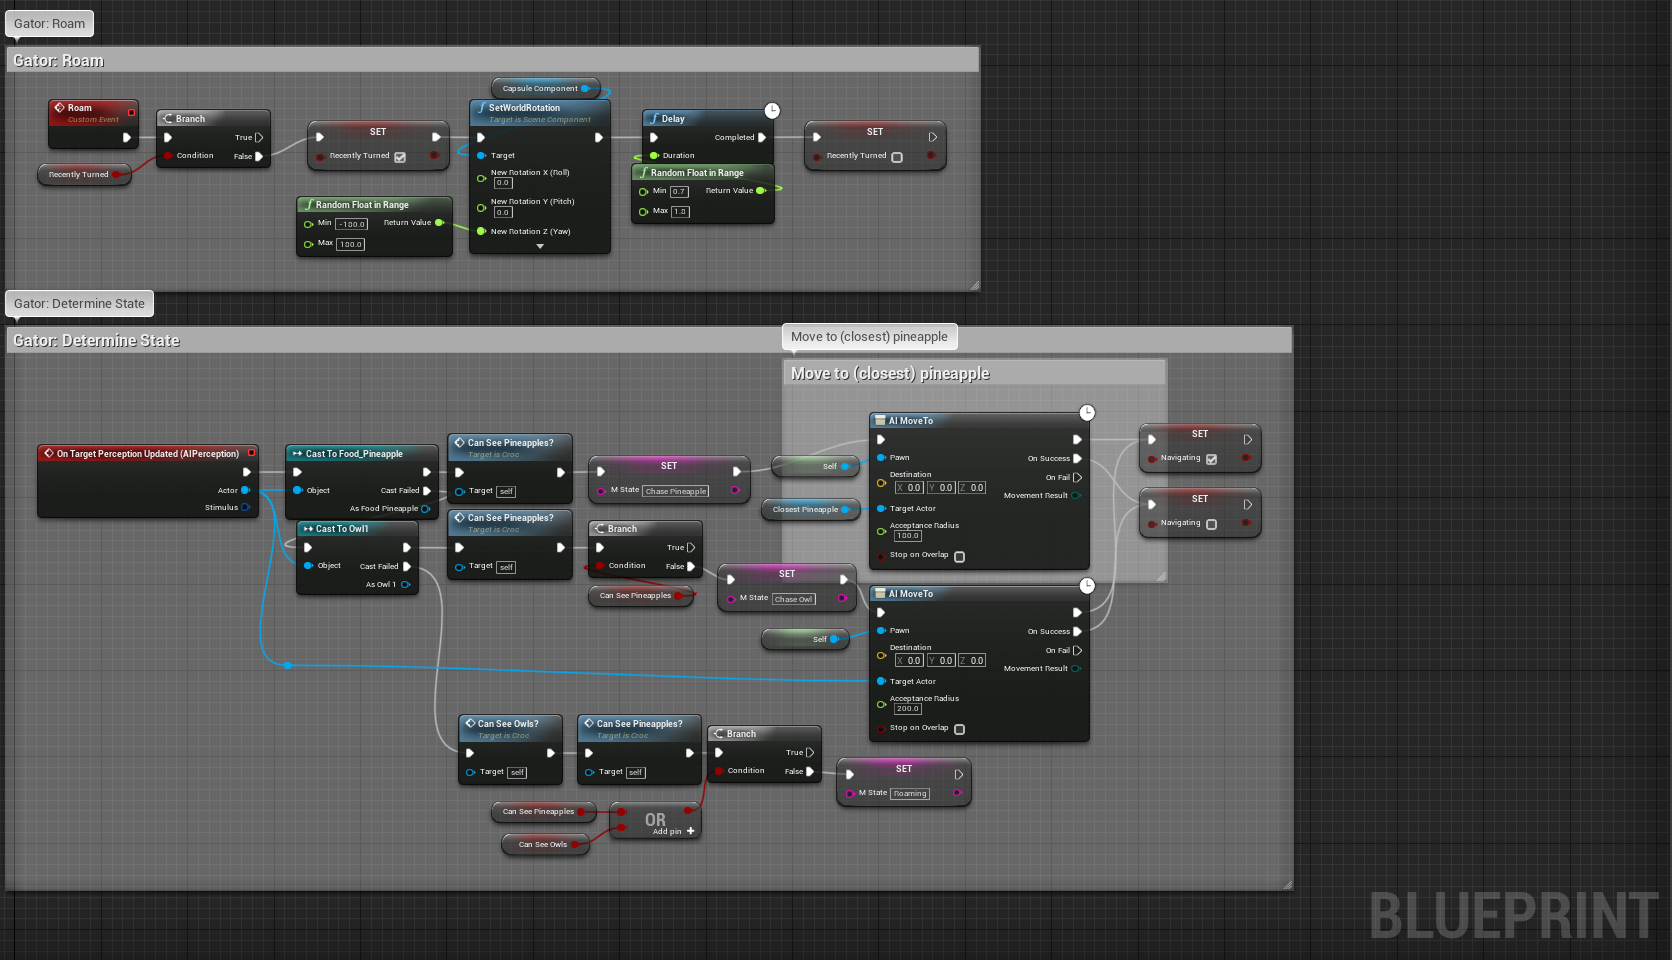Expand the SetWorldRotation node's advanced pins
This screenshot has height=960, width=1672.
540,246
